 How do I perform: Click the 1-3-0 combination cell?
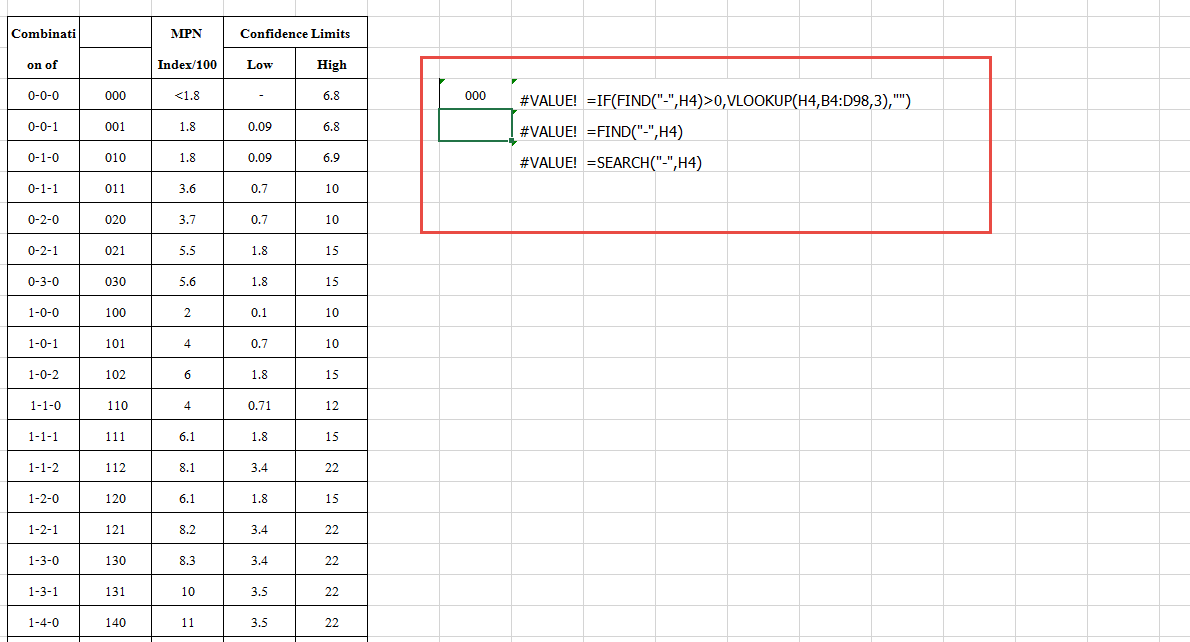pos(43,561)
